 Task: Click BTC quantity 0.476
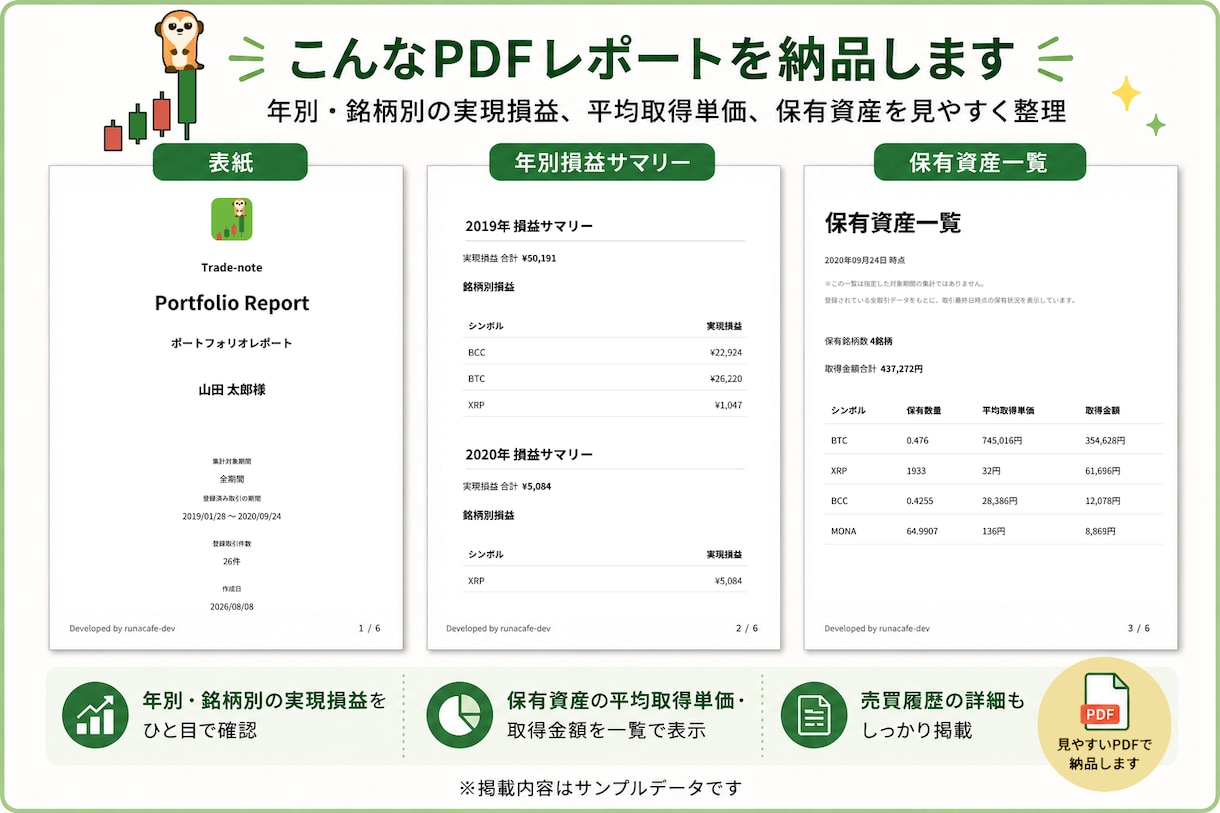pos(918,440)
